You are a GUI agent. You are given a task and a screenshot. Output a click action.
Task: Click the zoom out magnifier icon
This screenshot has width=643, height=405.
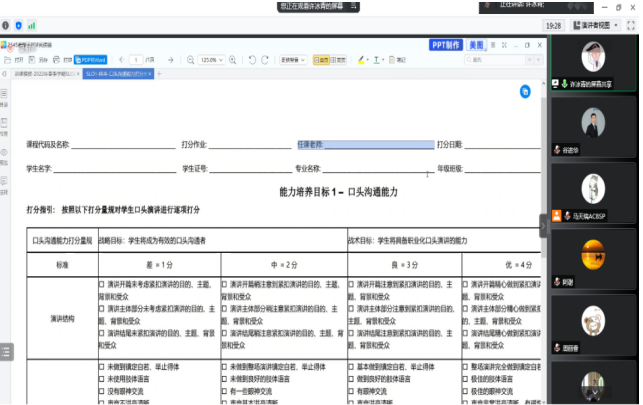(x=191, y=60)
